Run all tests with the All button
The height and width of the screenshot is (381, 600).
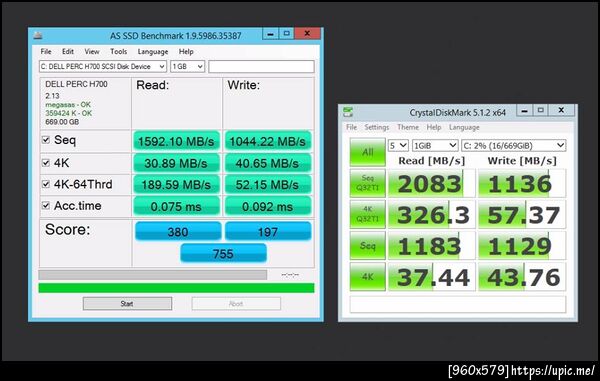point(367,152)
